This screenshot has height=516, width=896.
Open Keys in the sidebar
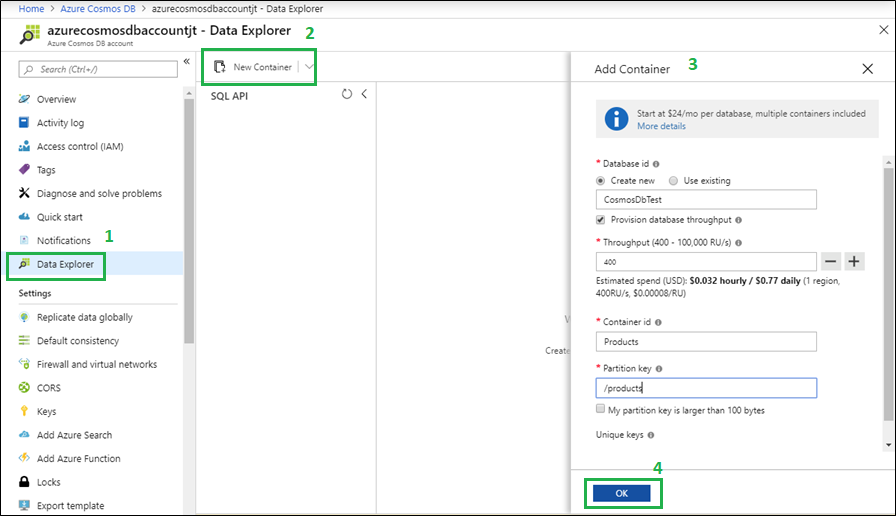tap(46, 411)
